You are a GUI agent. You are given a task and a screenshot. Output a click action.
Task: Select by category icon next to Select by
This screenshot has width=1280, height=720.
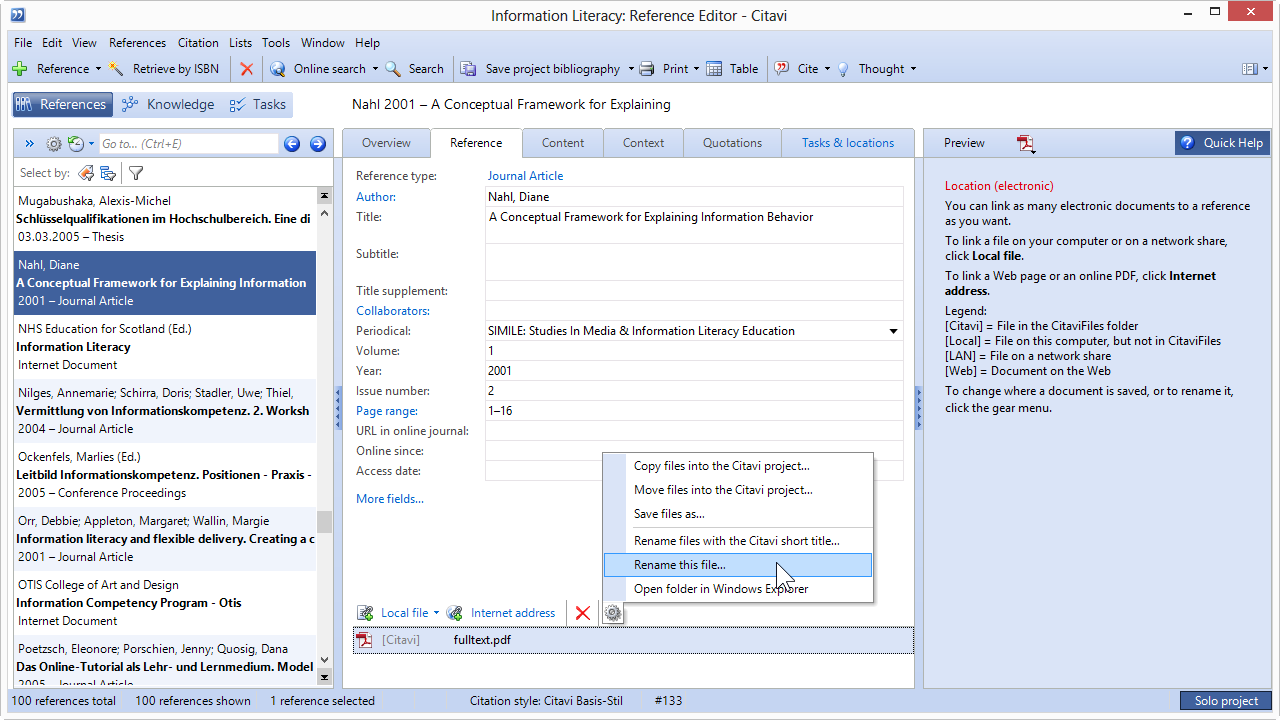click(x=108, y=173)
